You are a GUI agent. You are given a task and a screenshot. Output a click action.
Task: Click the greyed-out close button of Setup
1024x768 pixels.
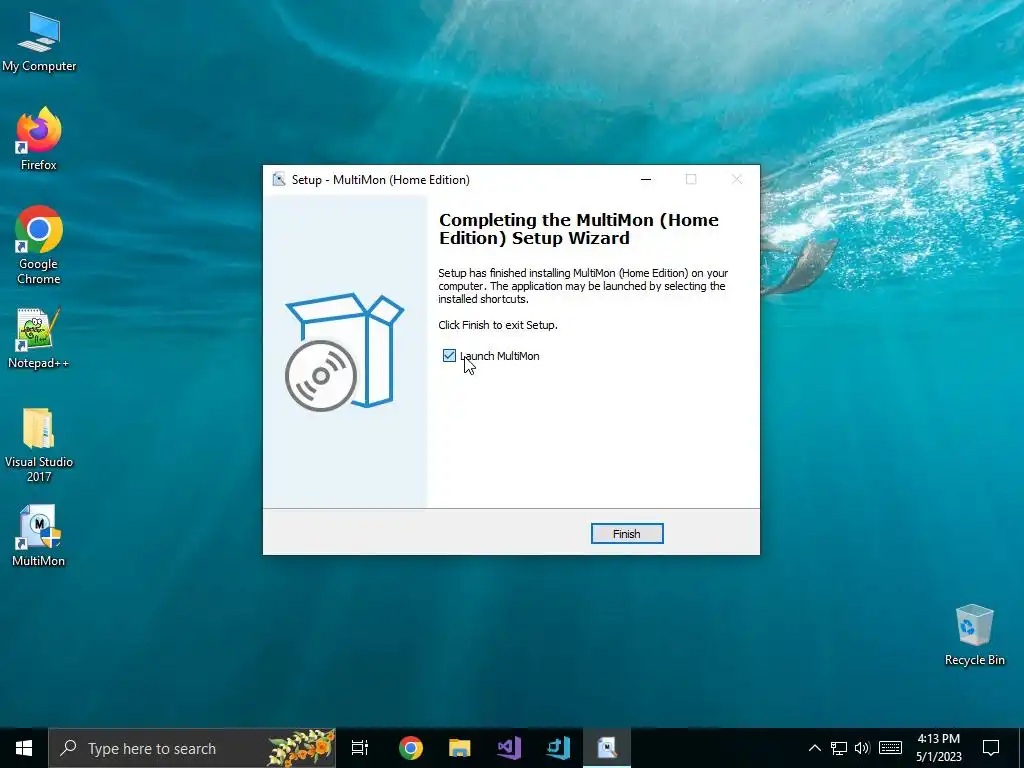tap(737, 180)
